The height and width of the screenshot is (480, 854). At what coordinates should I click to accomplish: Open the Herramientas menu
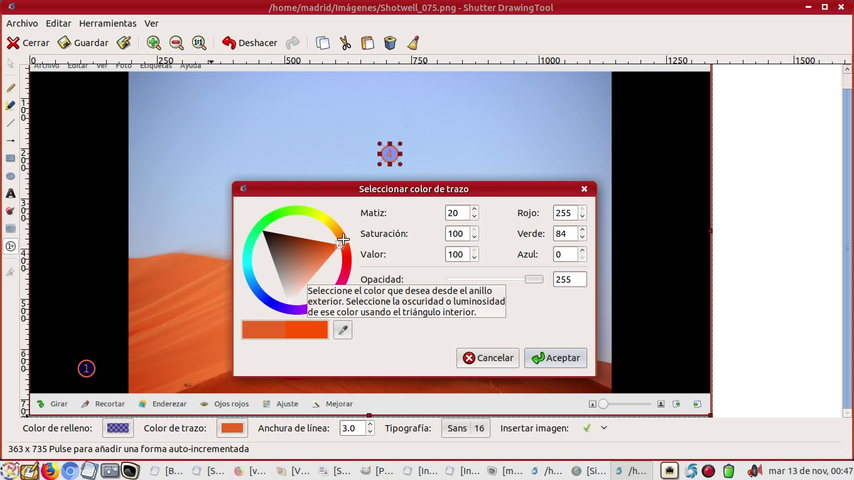click(x=107, y=23)
